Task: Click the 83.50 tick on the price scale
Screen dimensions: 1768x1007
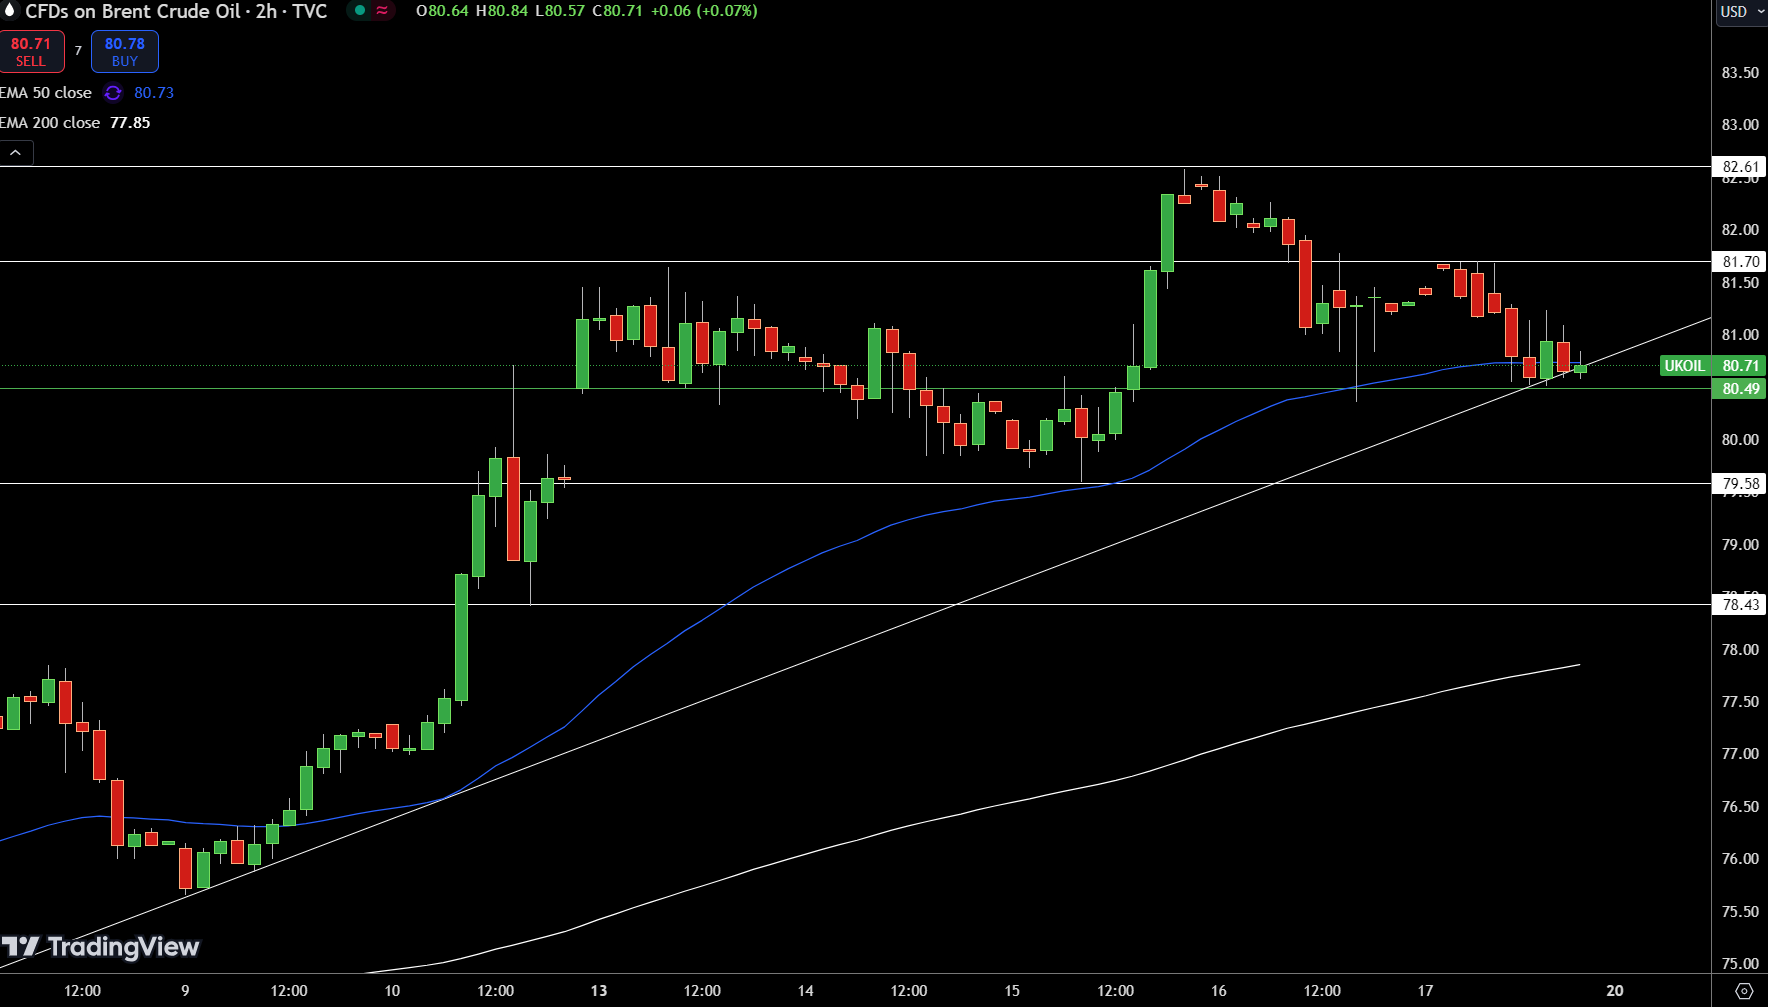Action: click(1740, 73)
